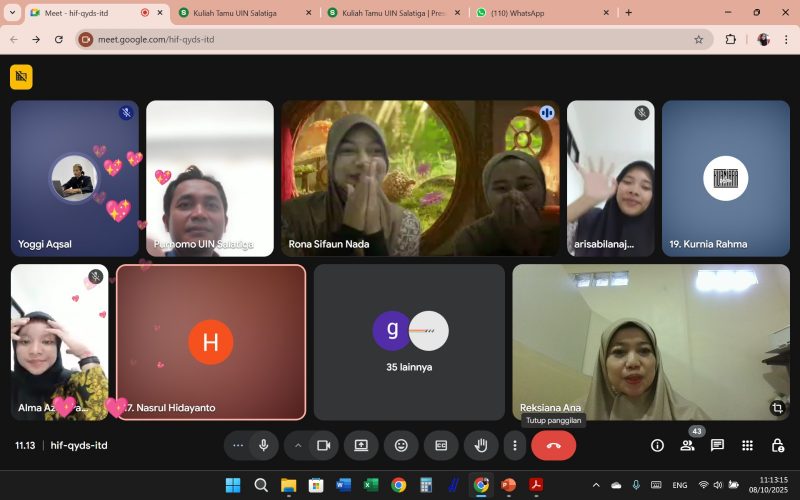Show the participants people panel
Screen dimensions: 800x500
pos(687,445)
